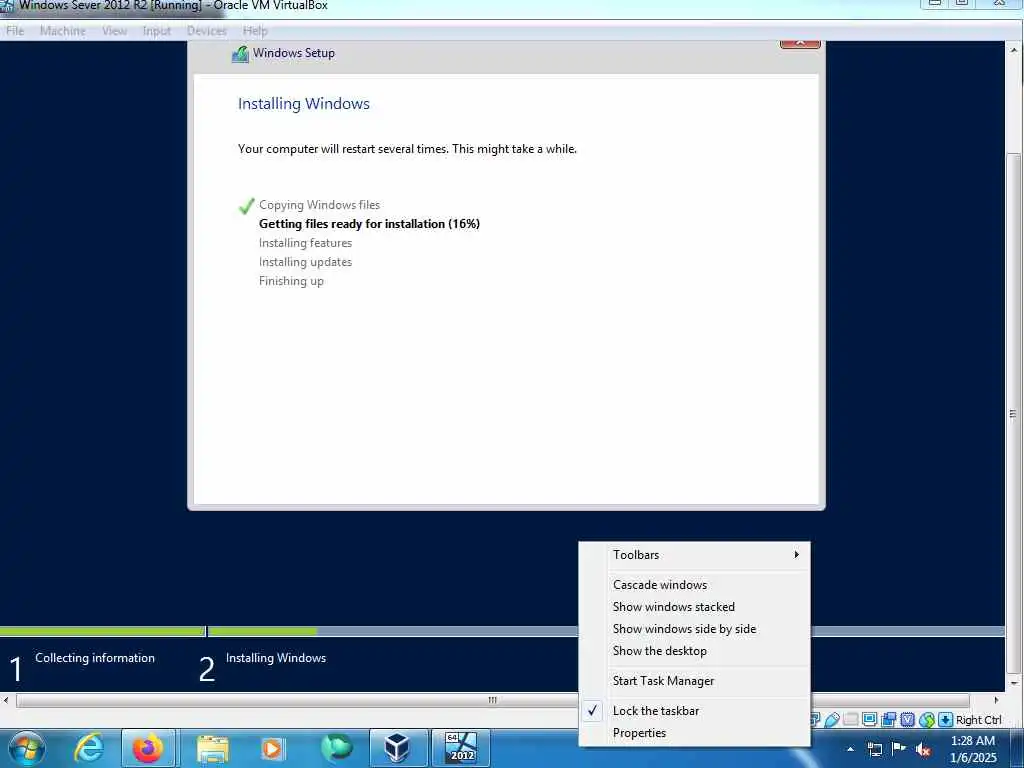Viewport: 1024px width, 768px height.
Task: Click the muted volume speaker tray icon
Action: click(x=923, y=750)
